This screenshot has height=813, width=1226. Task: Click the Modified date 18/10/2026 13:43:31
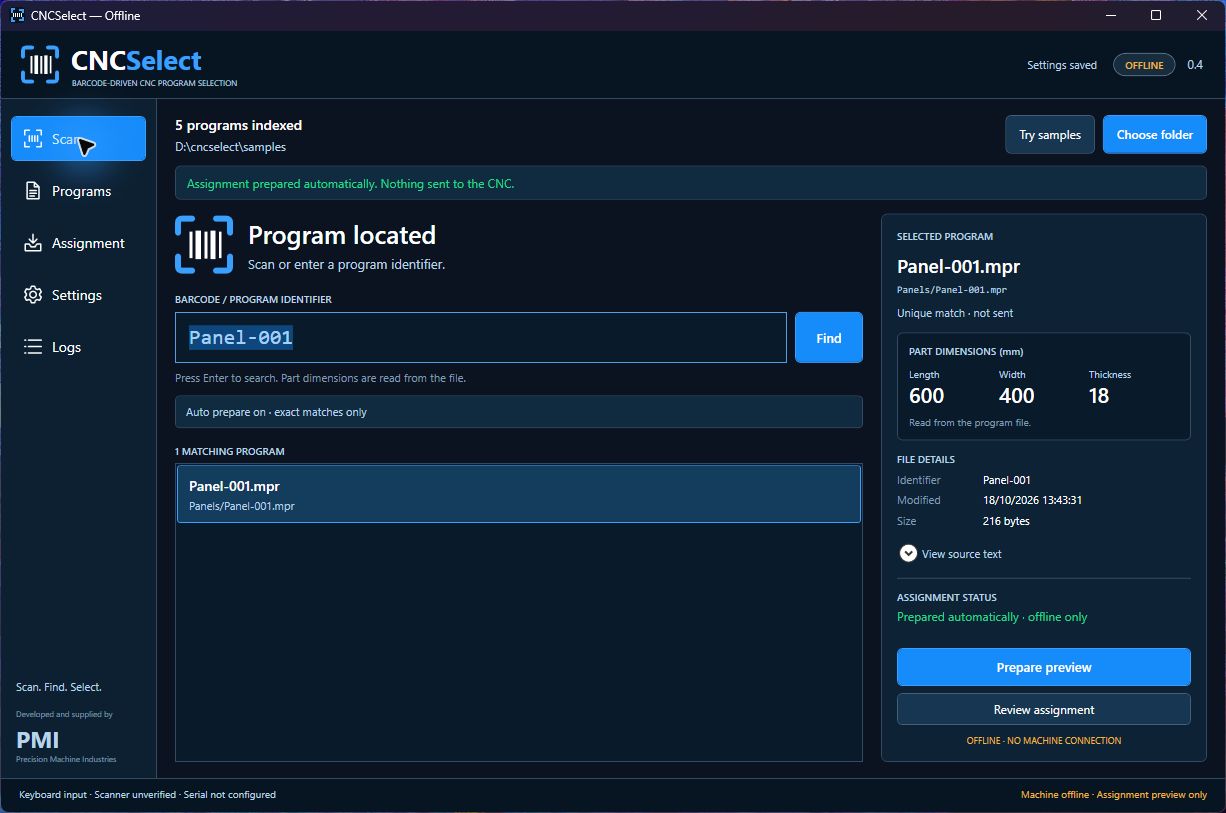pos(1033,500)
